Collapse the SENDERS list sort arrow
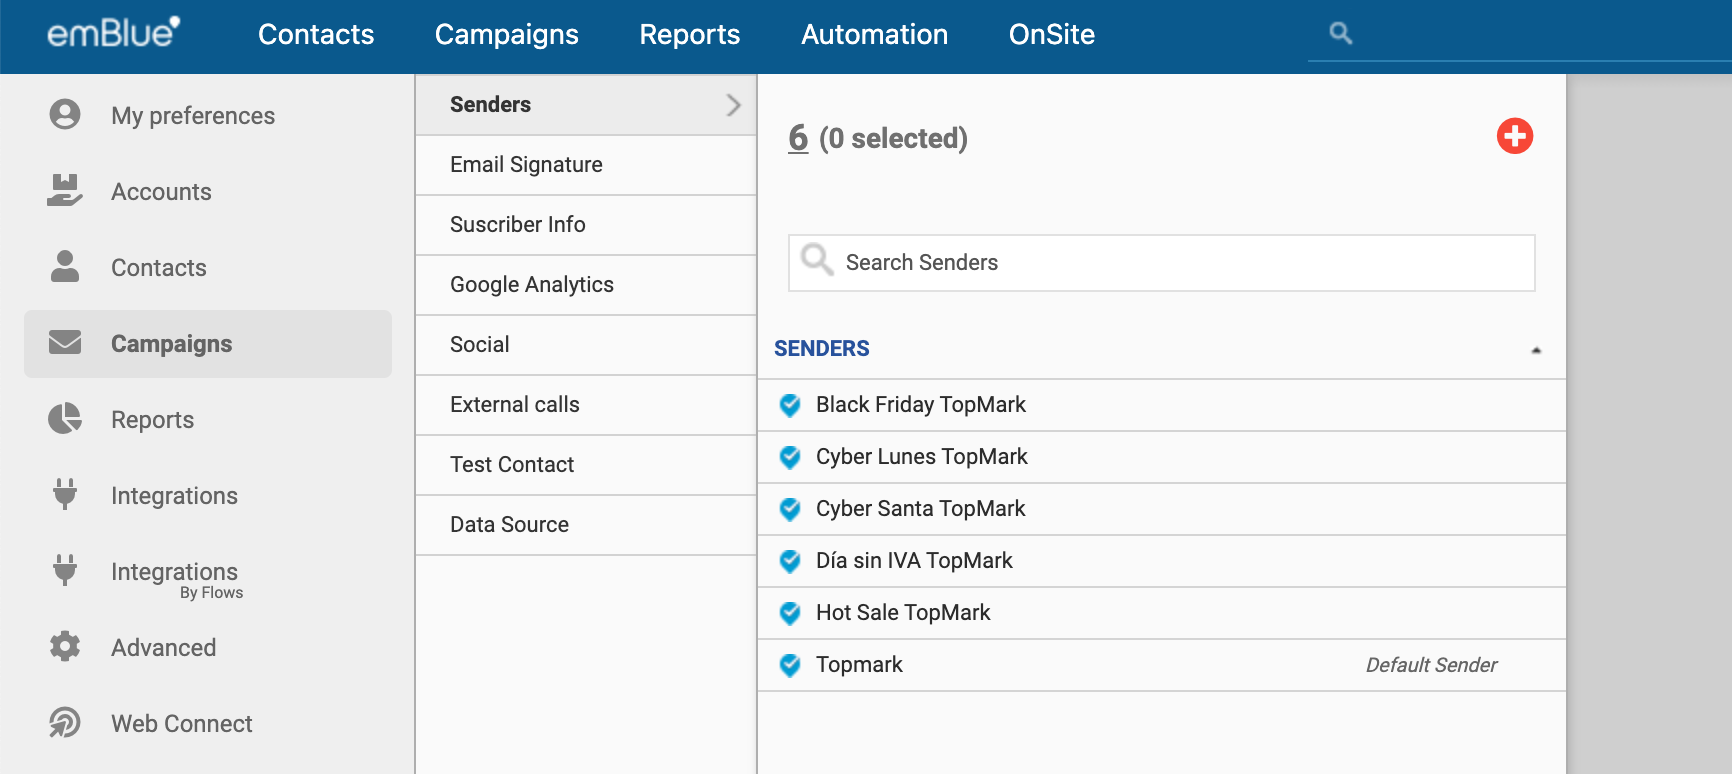 [1536, 350]
